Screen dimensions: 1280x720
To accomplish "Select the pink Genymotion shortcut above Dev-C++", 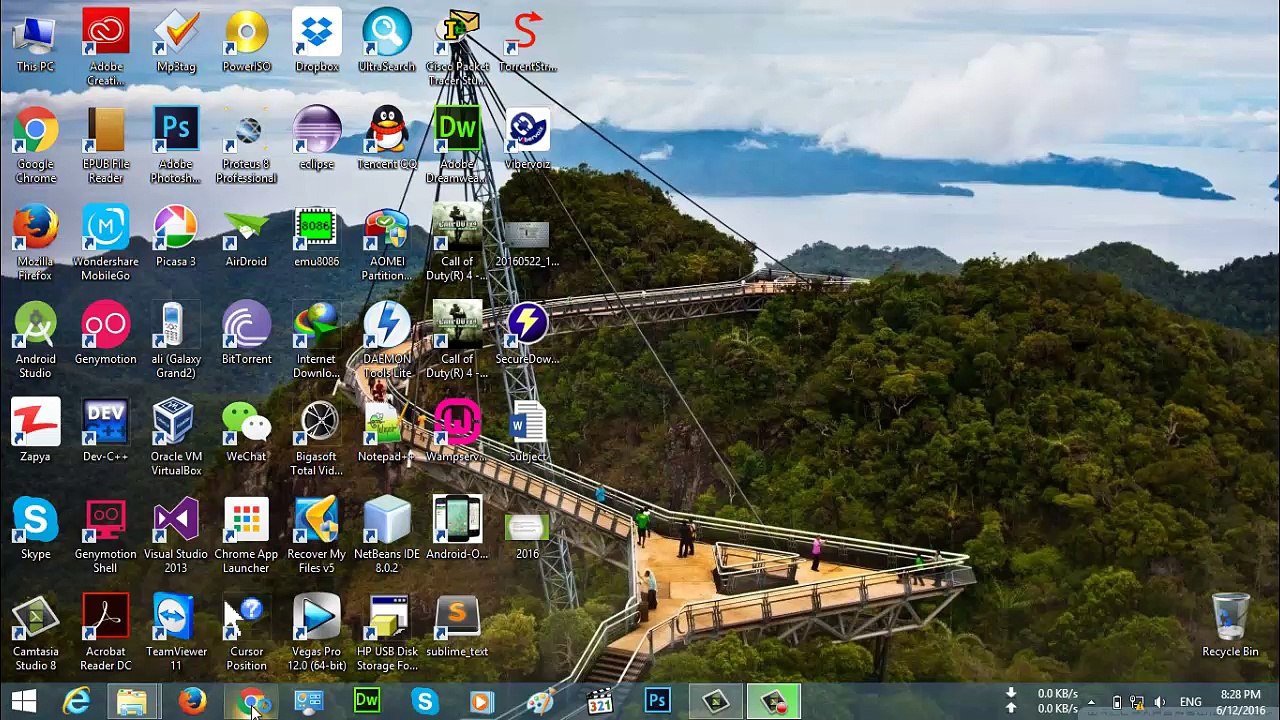I will (105, 333).
